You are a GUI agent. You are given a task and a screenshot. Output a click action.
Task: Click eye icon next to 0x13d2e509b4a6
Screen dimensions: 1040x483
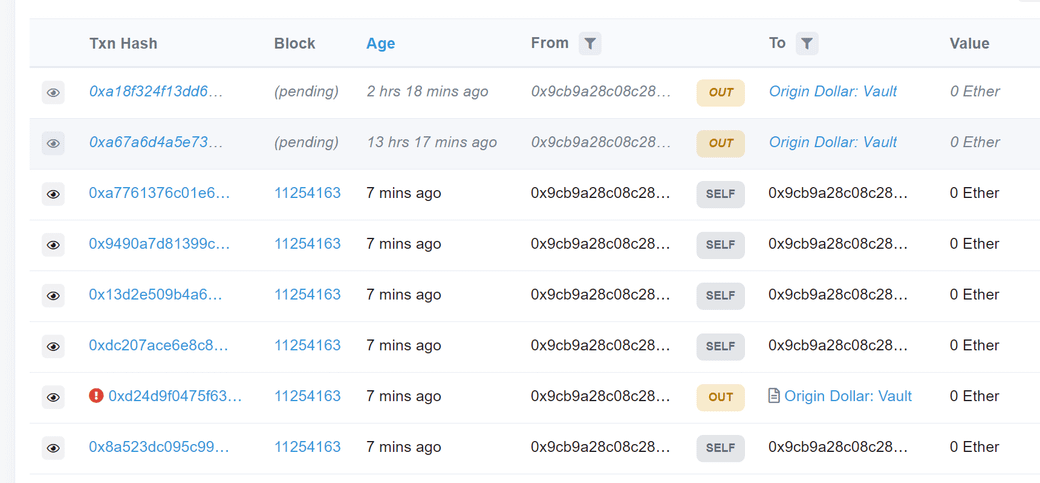[53, 295]
